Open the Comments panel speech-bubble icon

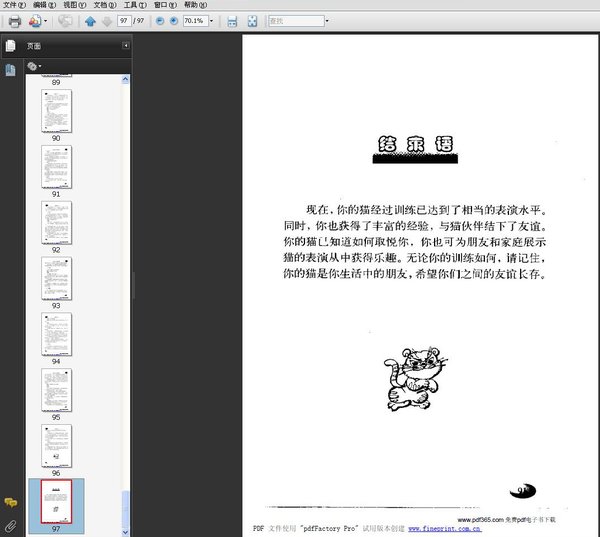11,503
